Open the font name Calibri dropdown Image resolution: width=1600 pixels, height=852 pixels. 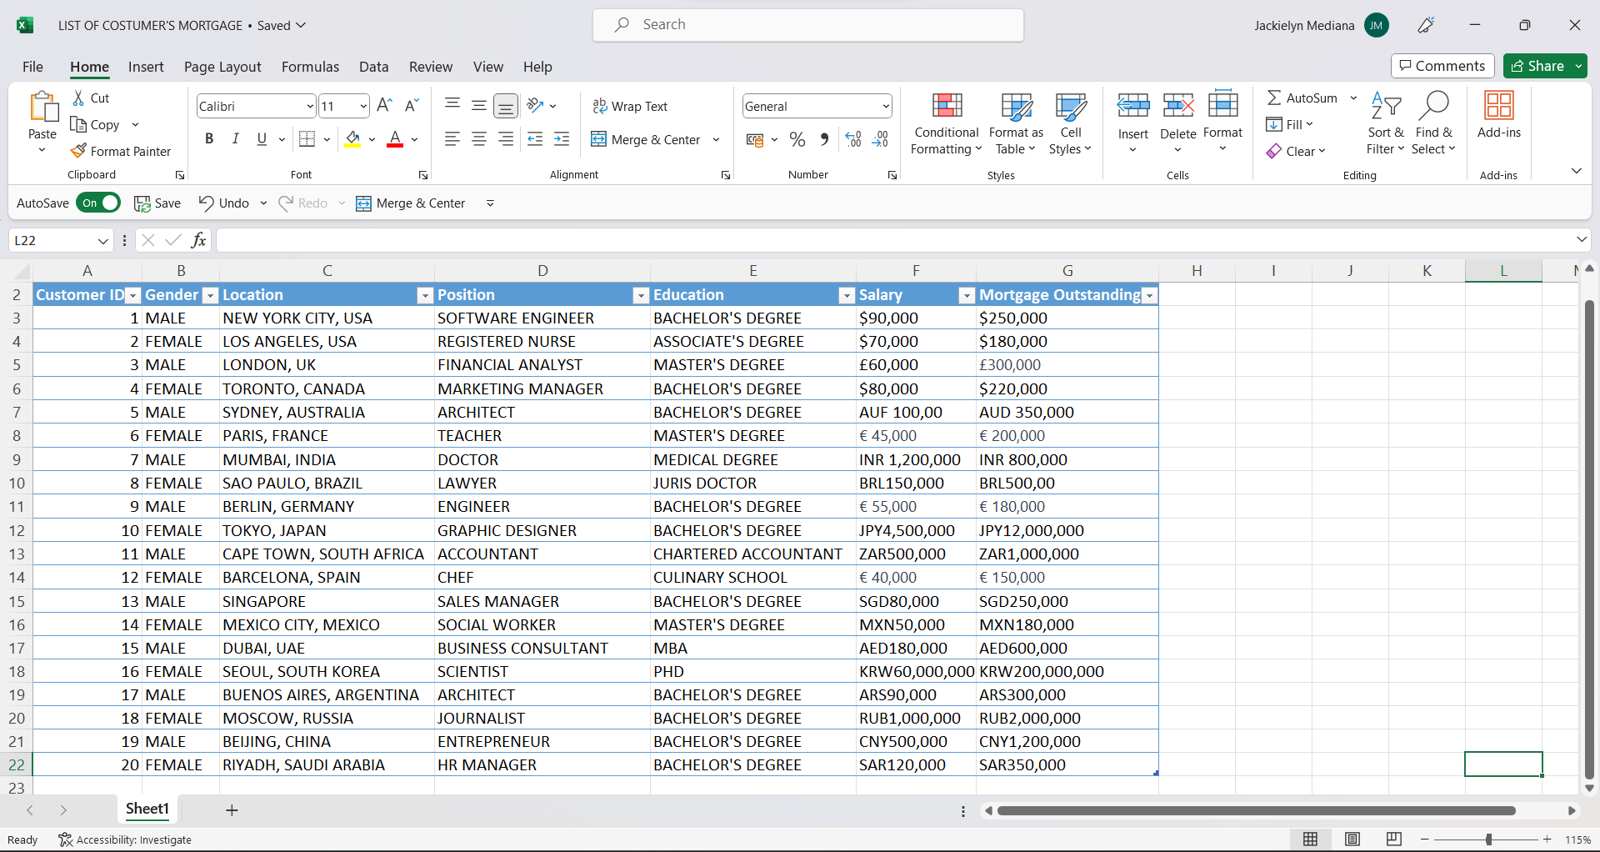pos(309,106)
